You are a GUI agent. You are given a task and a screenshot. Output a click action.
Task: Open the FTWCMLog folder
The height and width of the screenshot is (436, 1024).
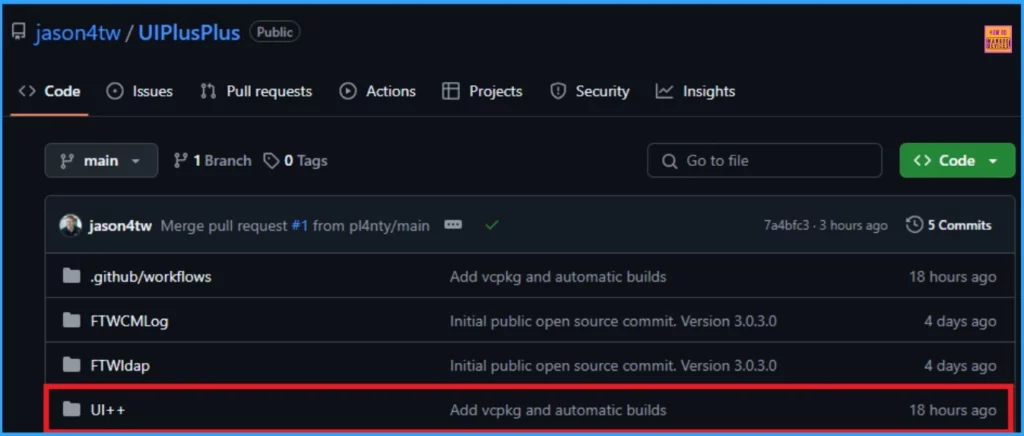pyautogui.click(x=129, y=321)
